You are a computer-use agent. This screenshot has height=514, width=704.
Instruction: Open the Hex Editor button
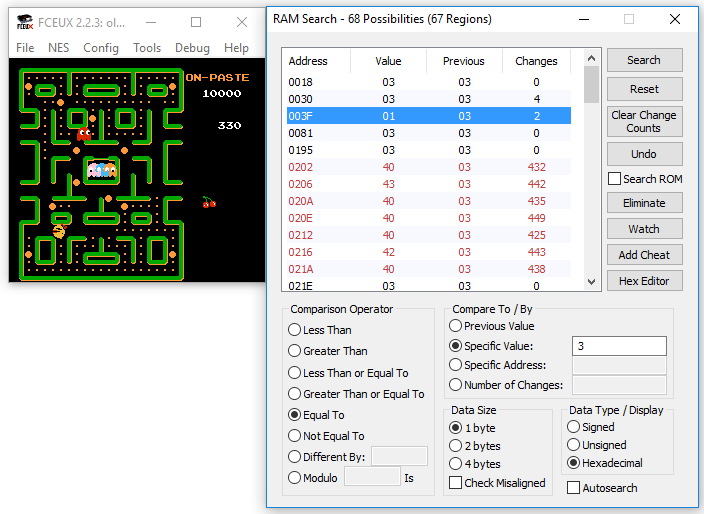(x=644, y=281)
